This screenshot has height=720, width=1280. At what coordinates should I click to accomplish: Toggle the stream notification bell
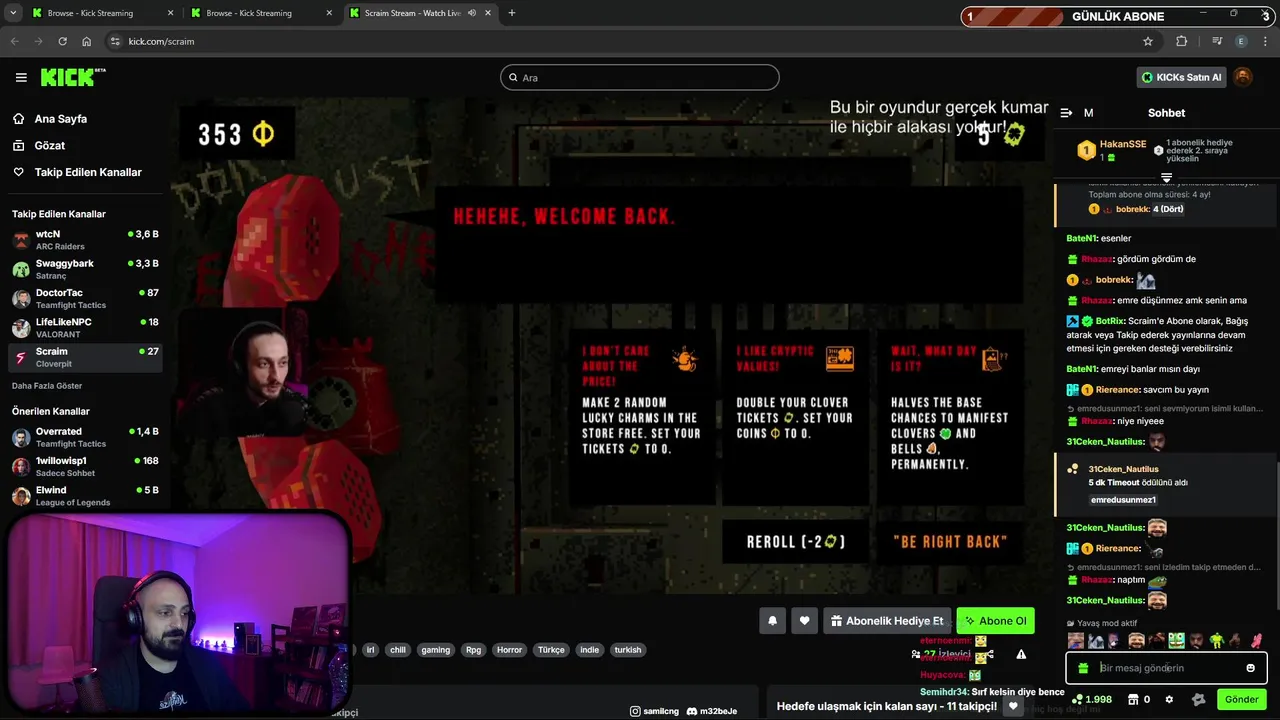[x=772, y=621]
